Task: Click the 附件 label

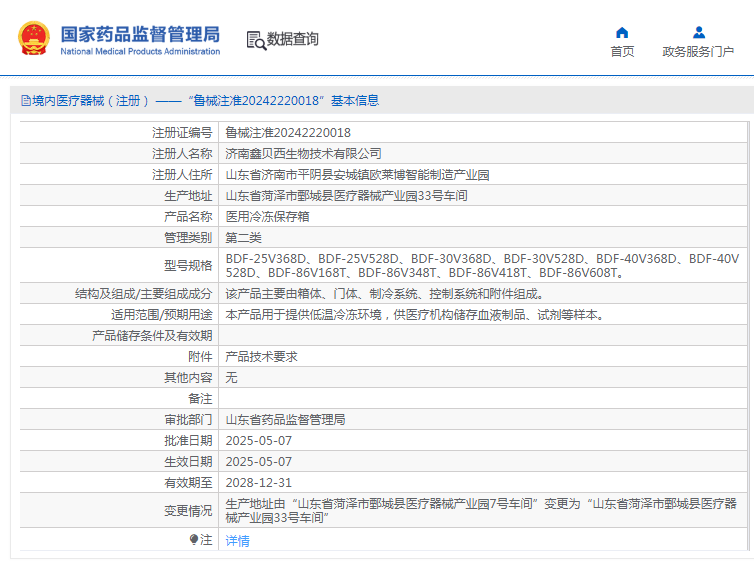Action: 200,357
